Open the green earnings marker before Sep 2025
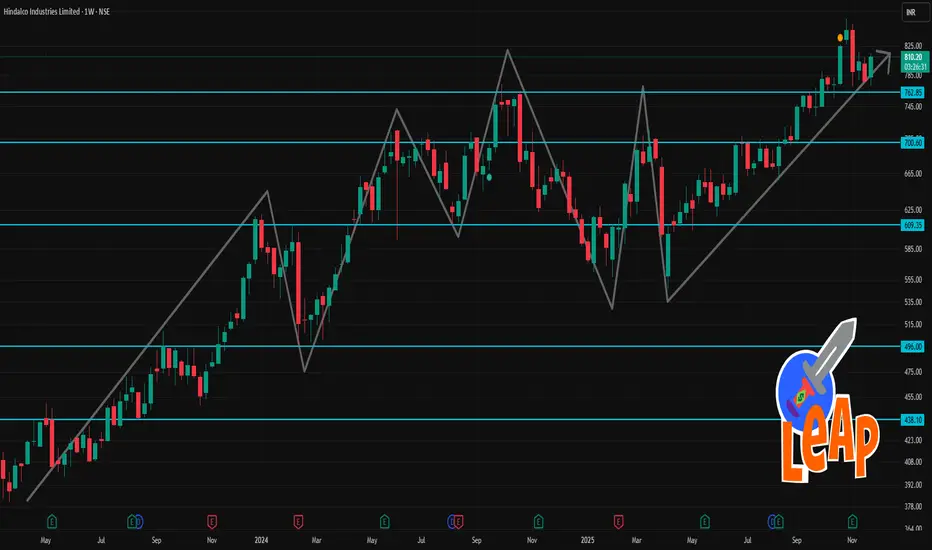 pyautogui.click(x=779, y=522)
